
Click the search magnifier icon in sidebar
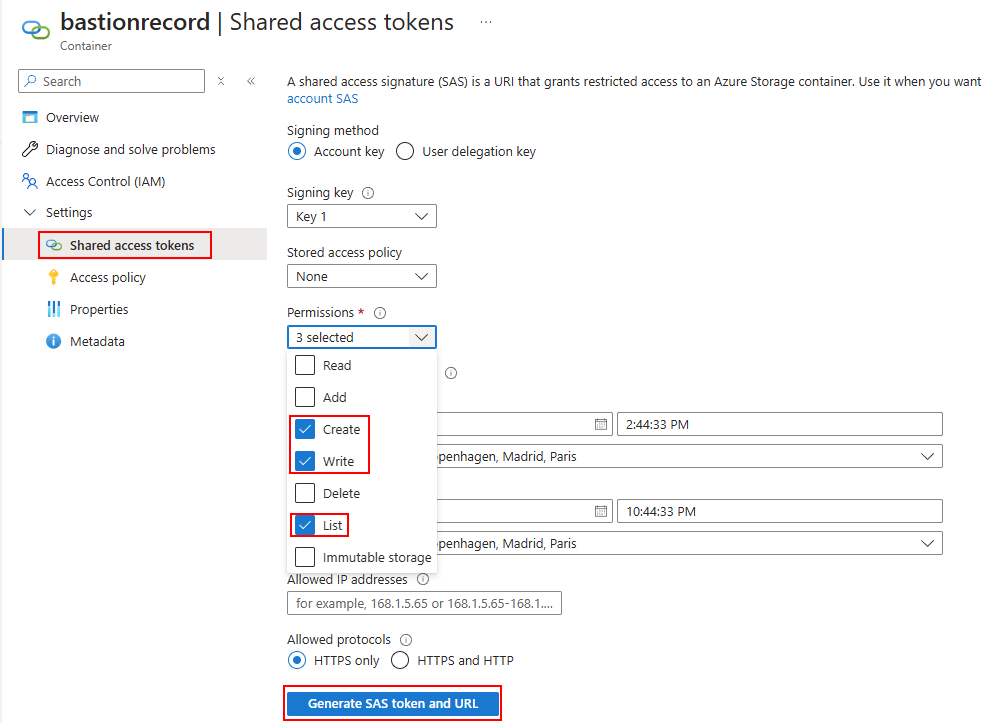click(x=30, y=81)
